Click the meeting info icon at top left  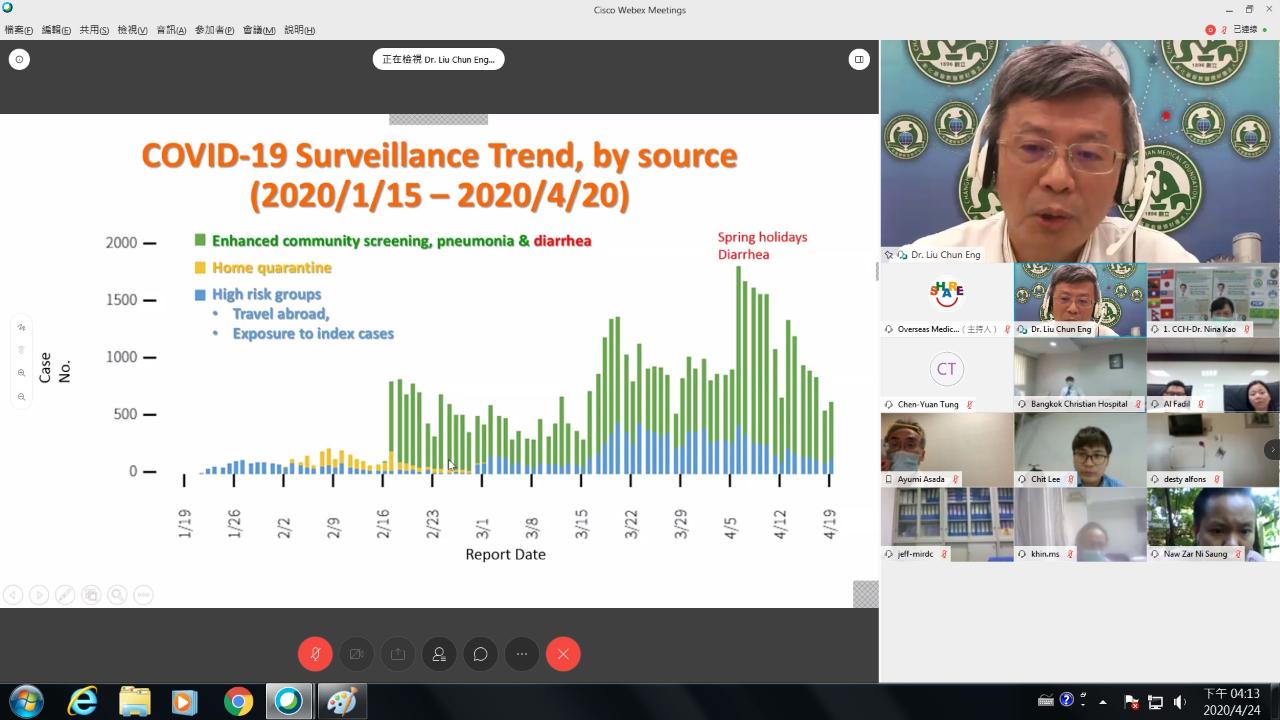pos(19,60)
